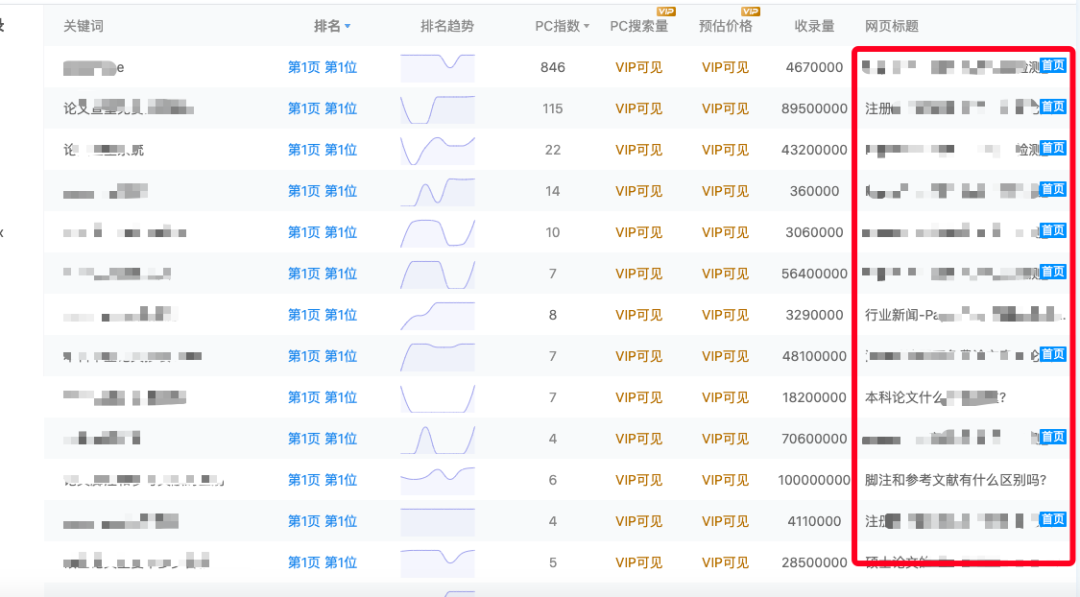Screen dimensions: 1080x597
Task: Click VIP可见 under 预估价格 in the first row
Action: pyautogui.click(x=726, y=67)
